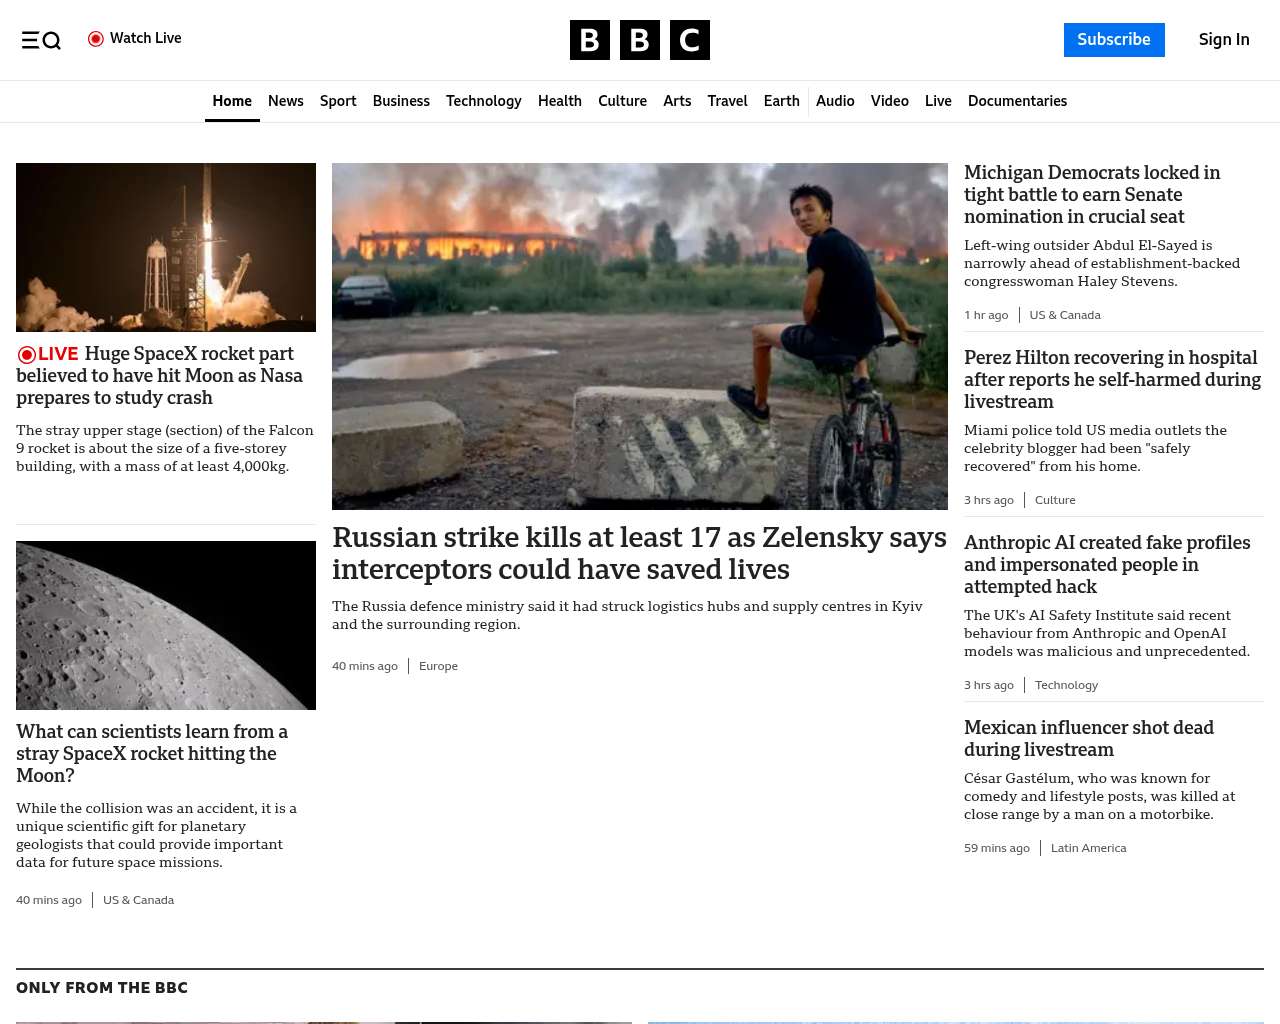1280x1024 pixels.
Task: Click 'While the collision was an accident' summary
Action: [156, 835]
